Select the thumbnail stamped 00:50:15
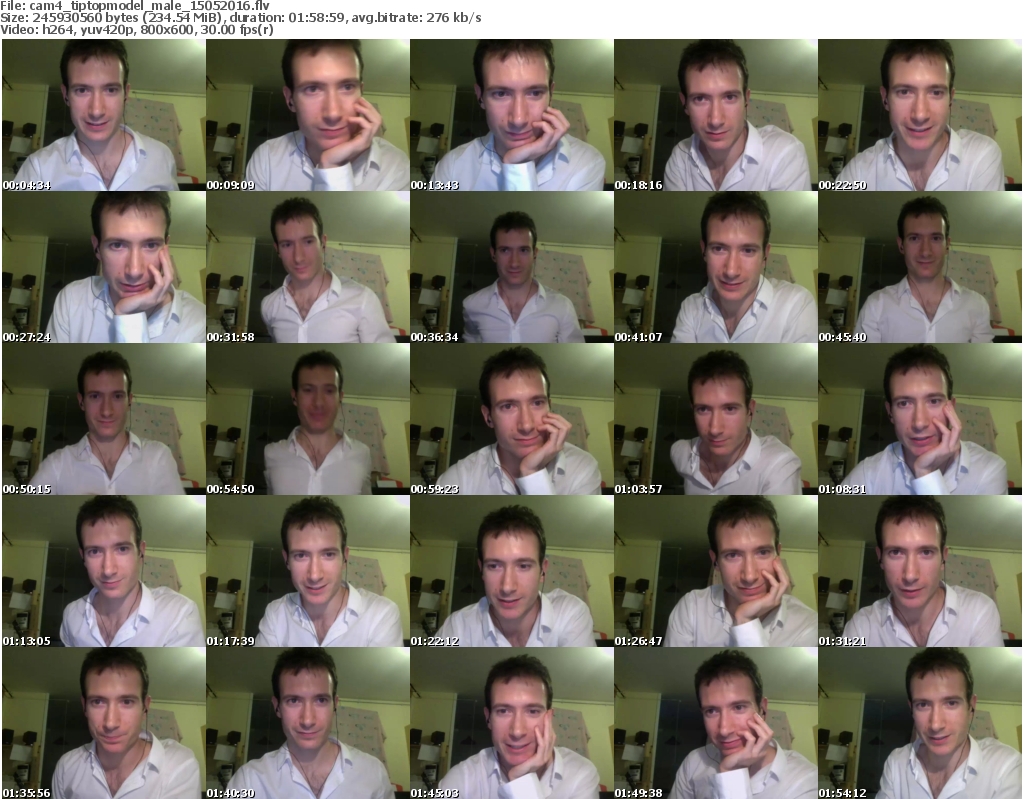Image resolution: width=1024 pixels, height=799 pixels. pyautogui.click(x=104, y=419)
